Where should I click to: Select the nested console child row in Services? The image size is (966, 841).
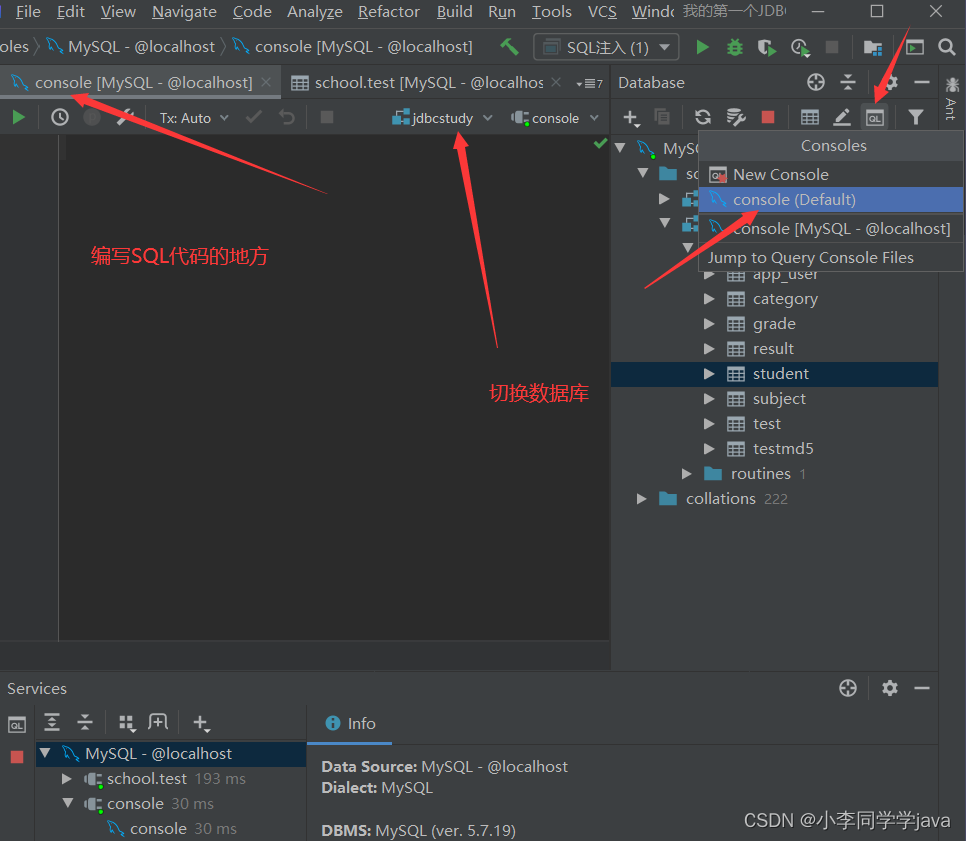[171, 829]
